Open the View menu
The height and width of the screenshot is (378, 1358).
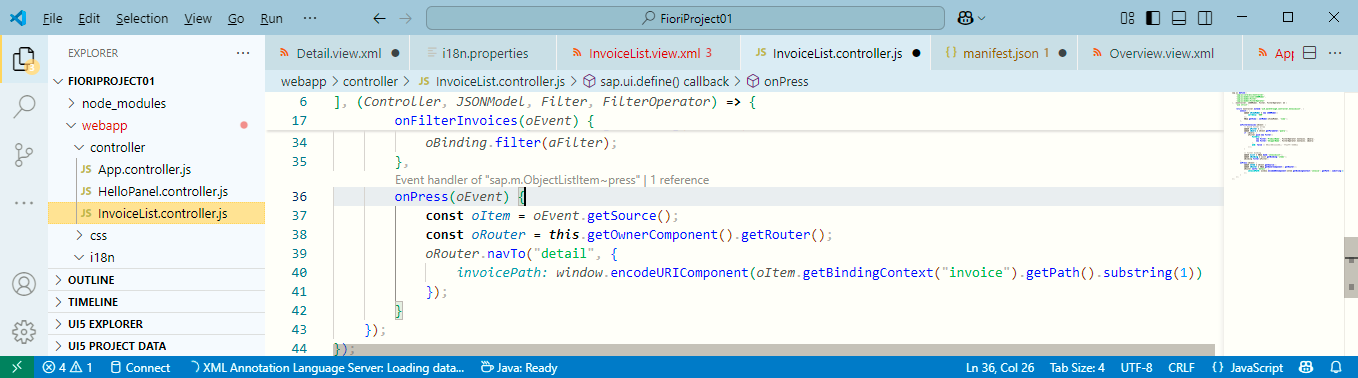click(198, 19)
